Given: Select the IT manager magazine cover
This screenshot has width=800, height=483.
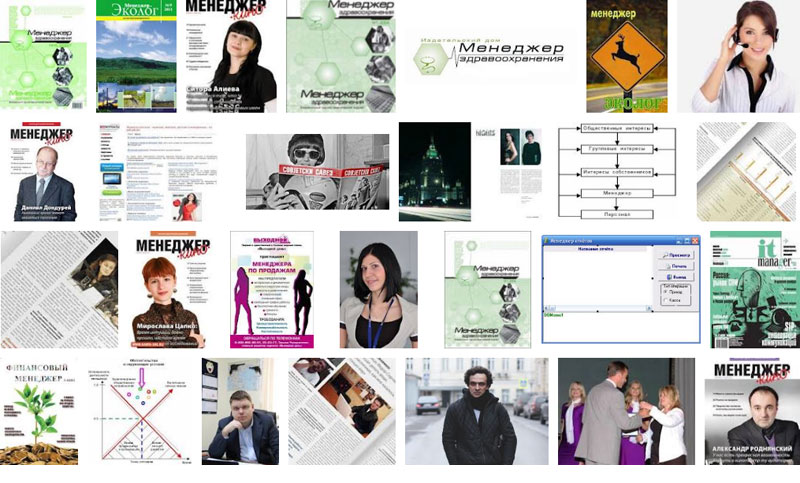Looking at the screenshot, I should [755, 290].
